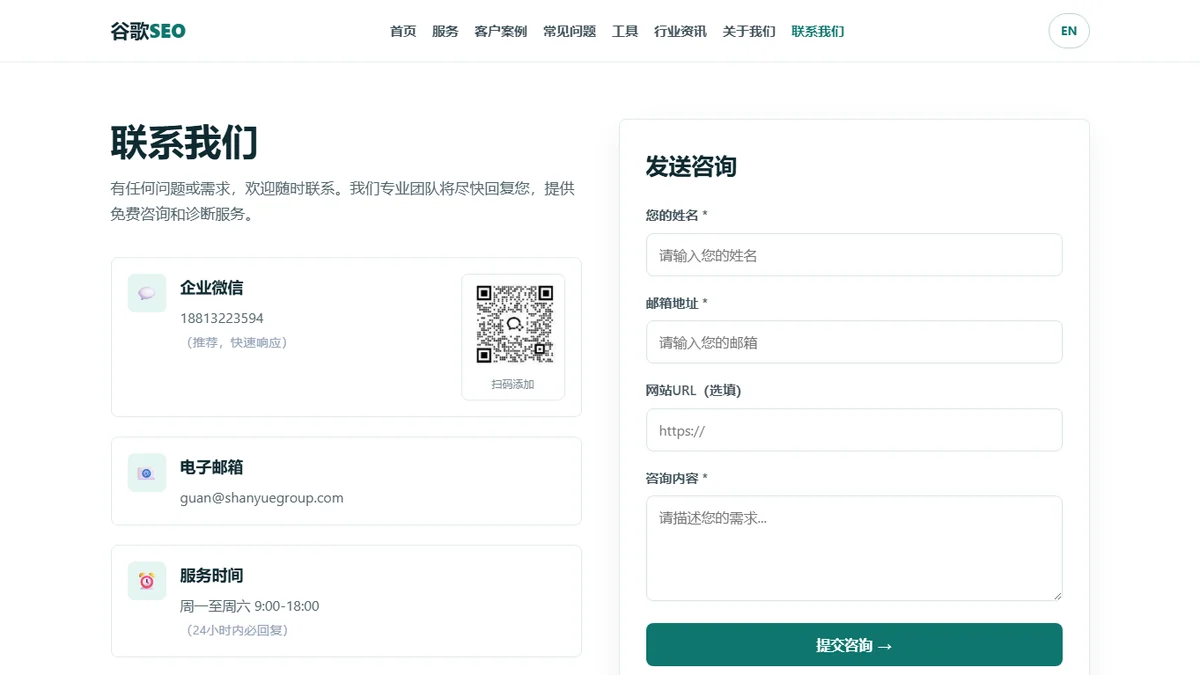Click the 企业微信 card heading
The image size is (1200, 675).
[x=212, y=288]
